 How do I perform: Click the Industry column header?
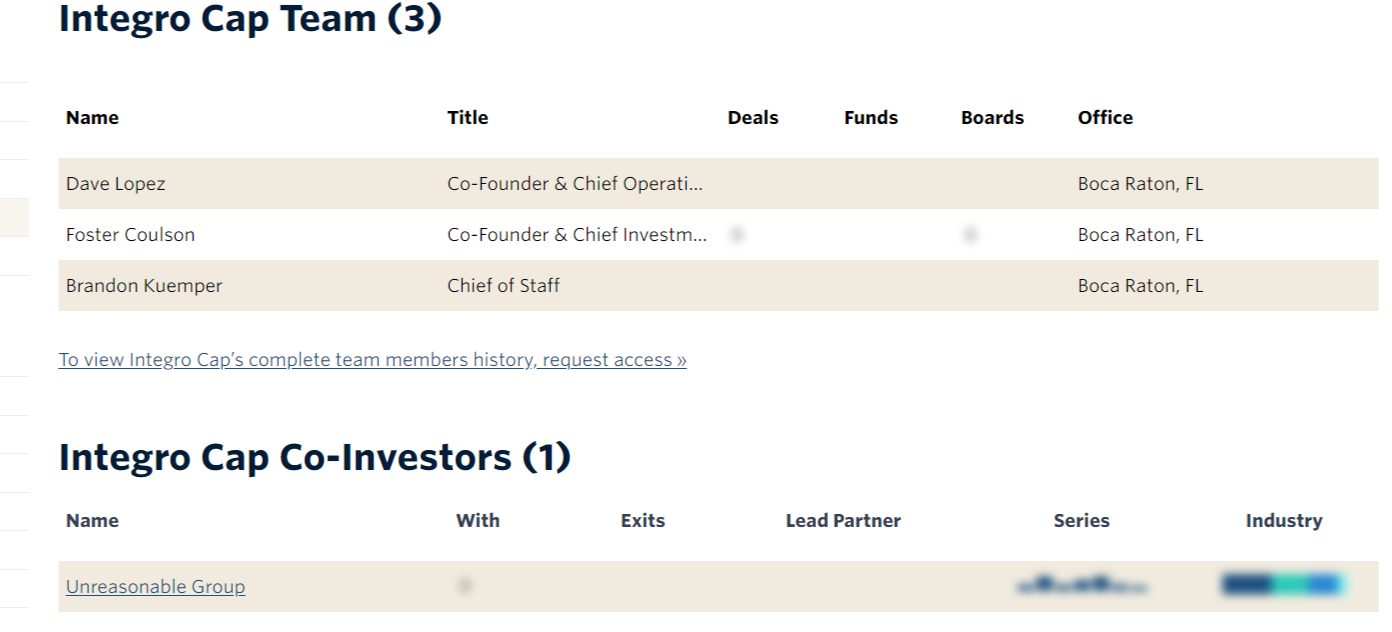(1284, 521)
